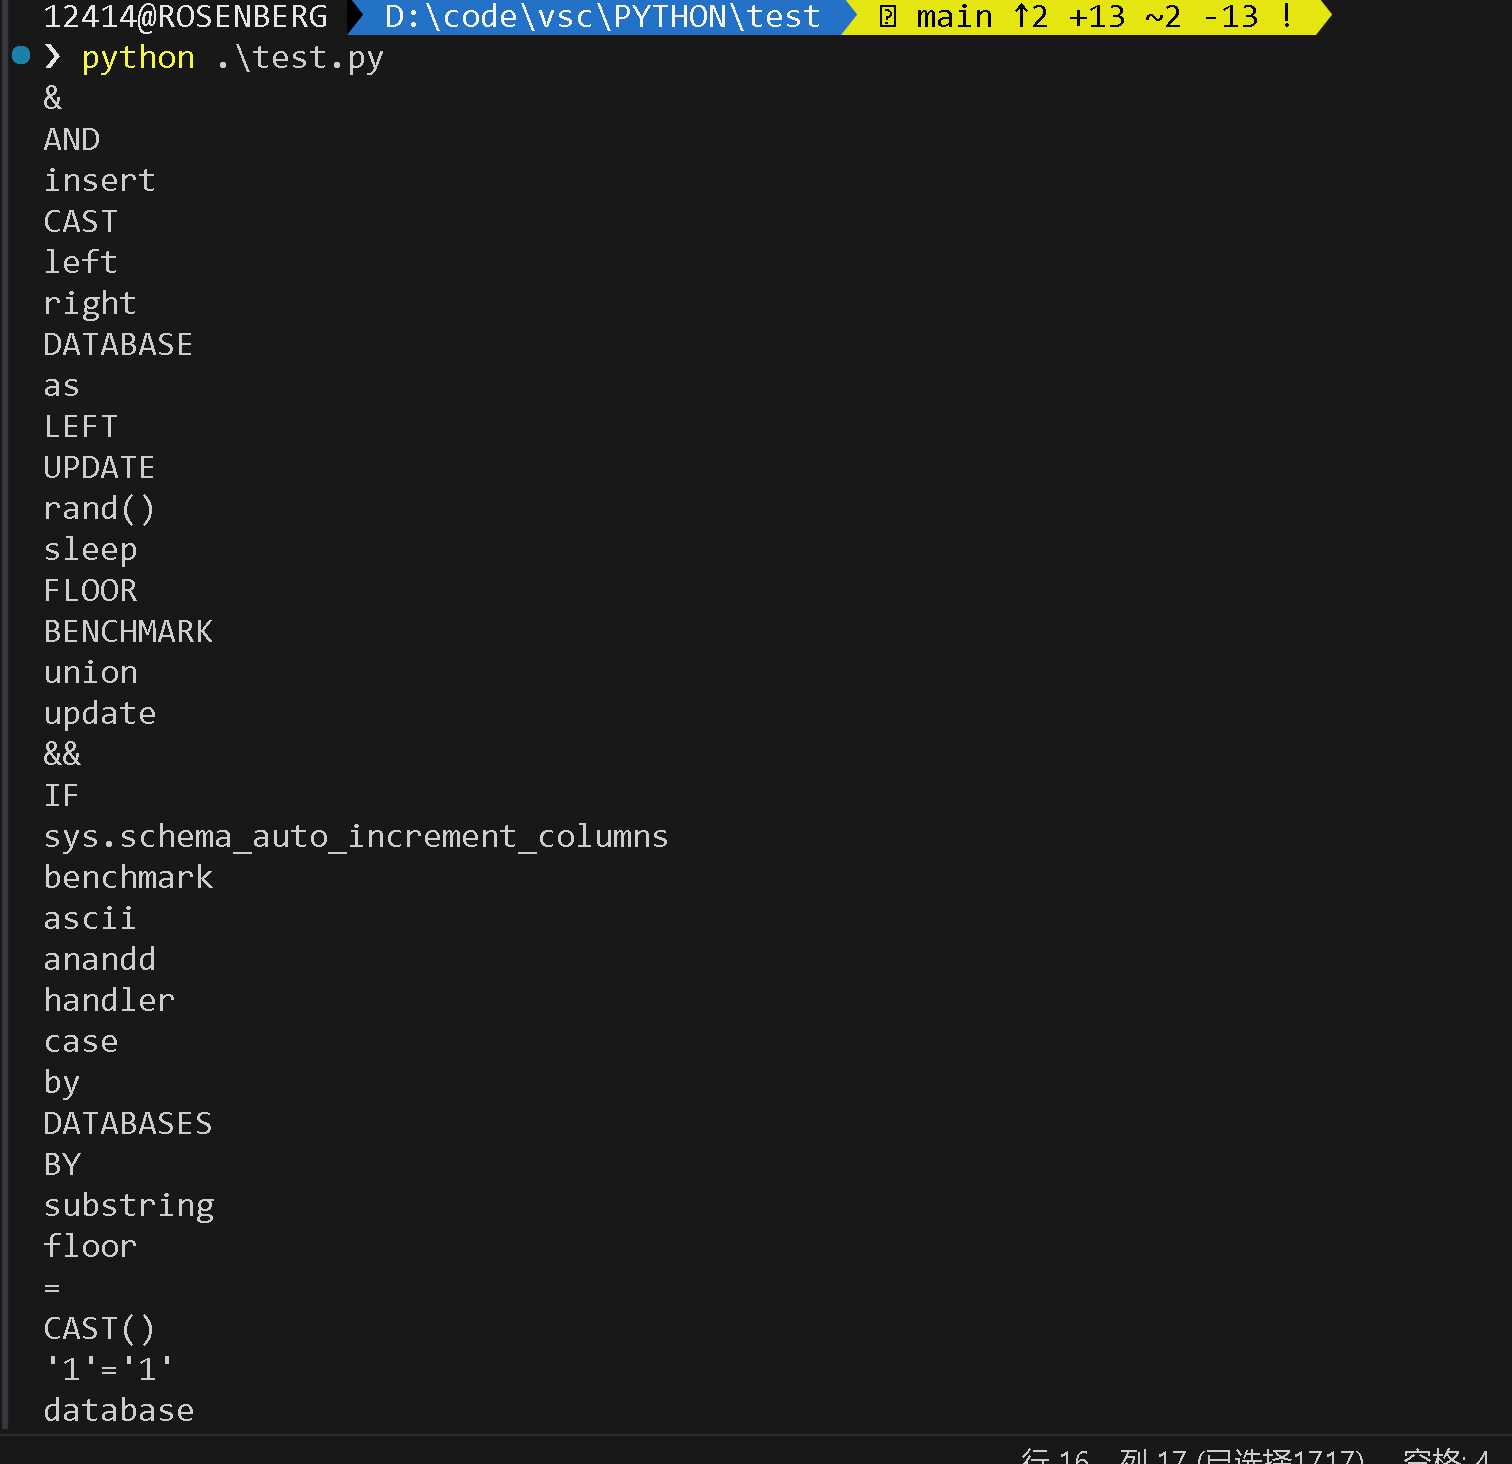This screenshot has height=1464, width=1512.
Task: Click the 'python' command word
Action: (138, 58)
